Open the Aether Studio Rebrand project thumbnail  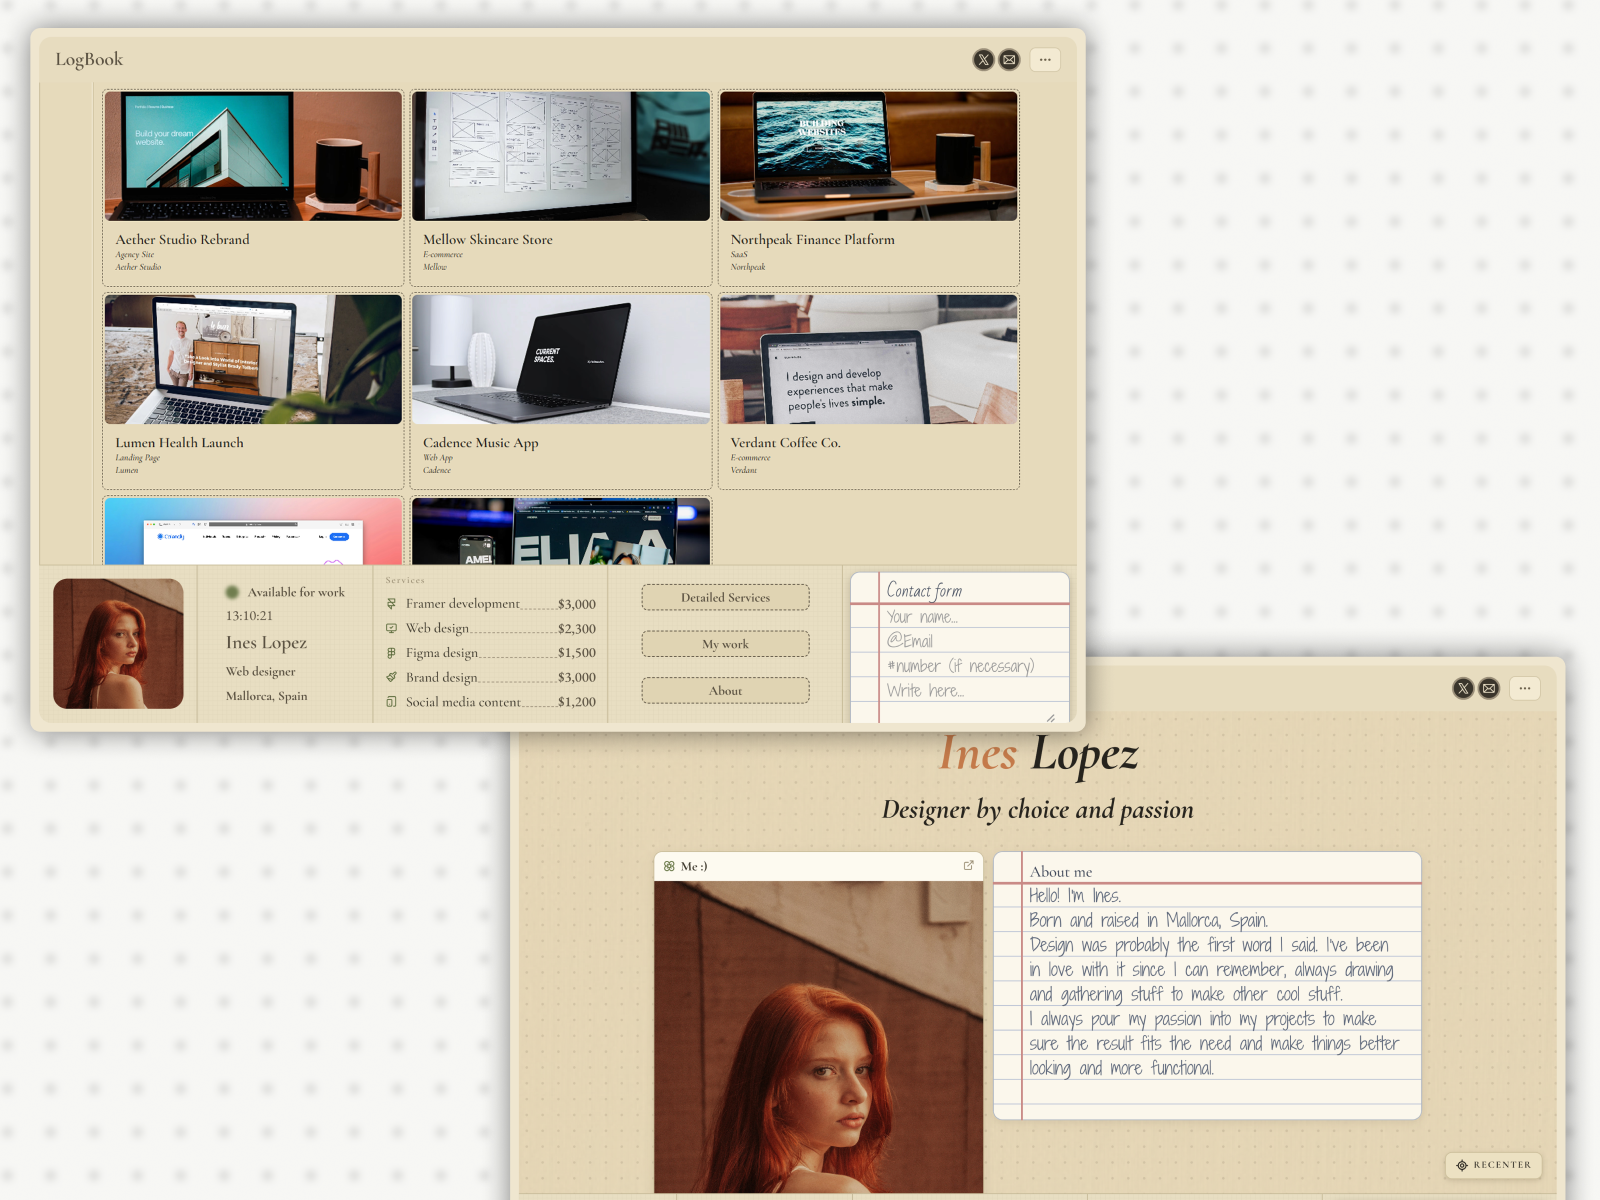(x=253, y=156)
